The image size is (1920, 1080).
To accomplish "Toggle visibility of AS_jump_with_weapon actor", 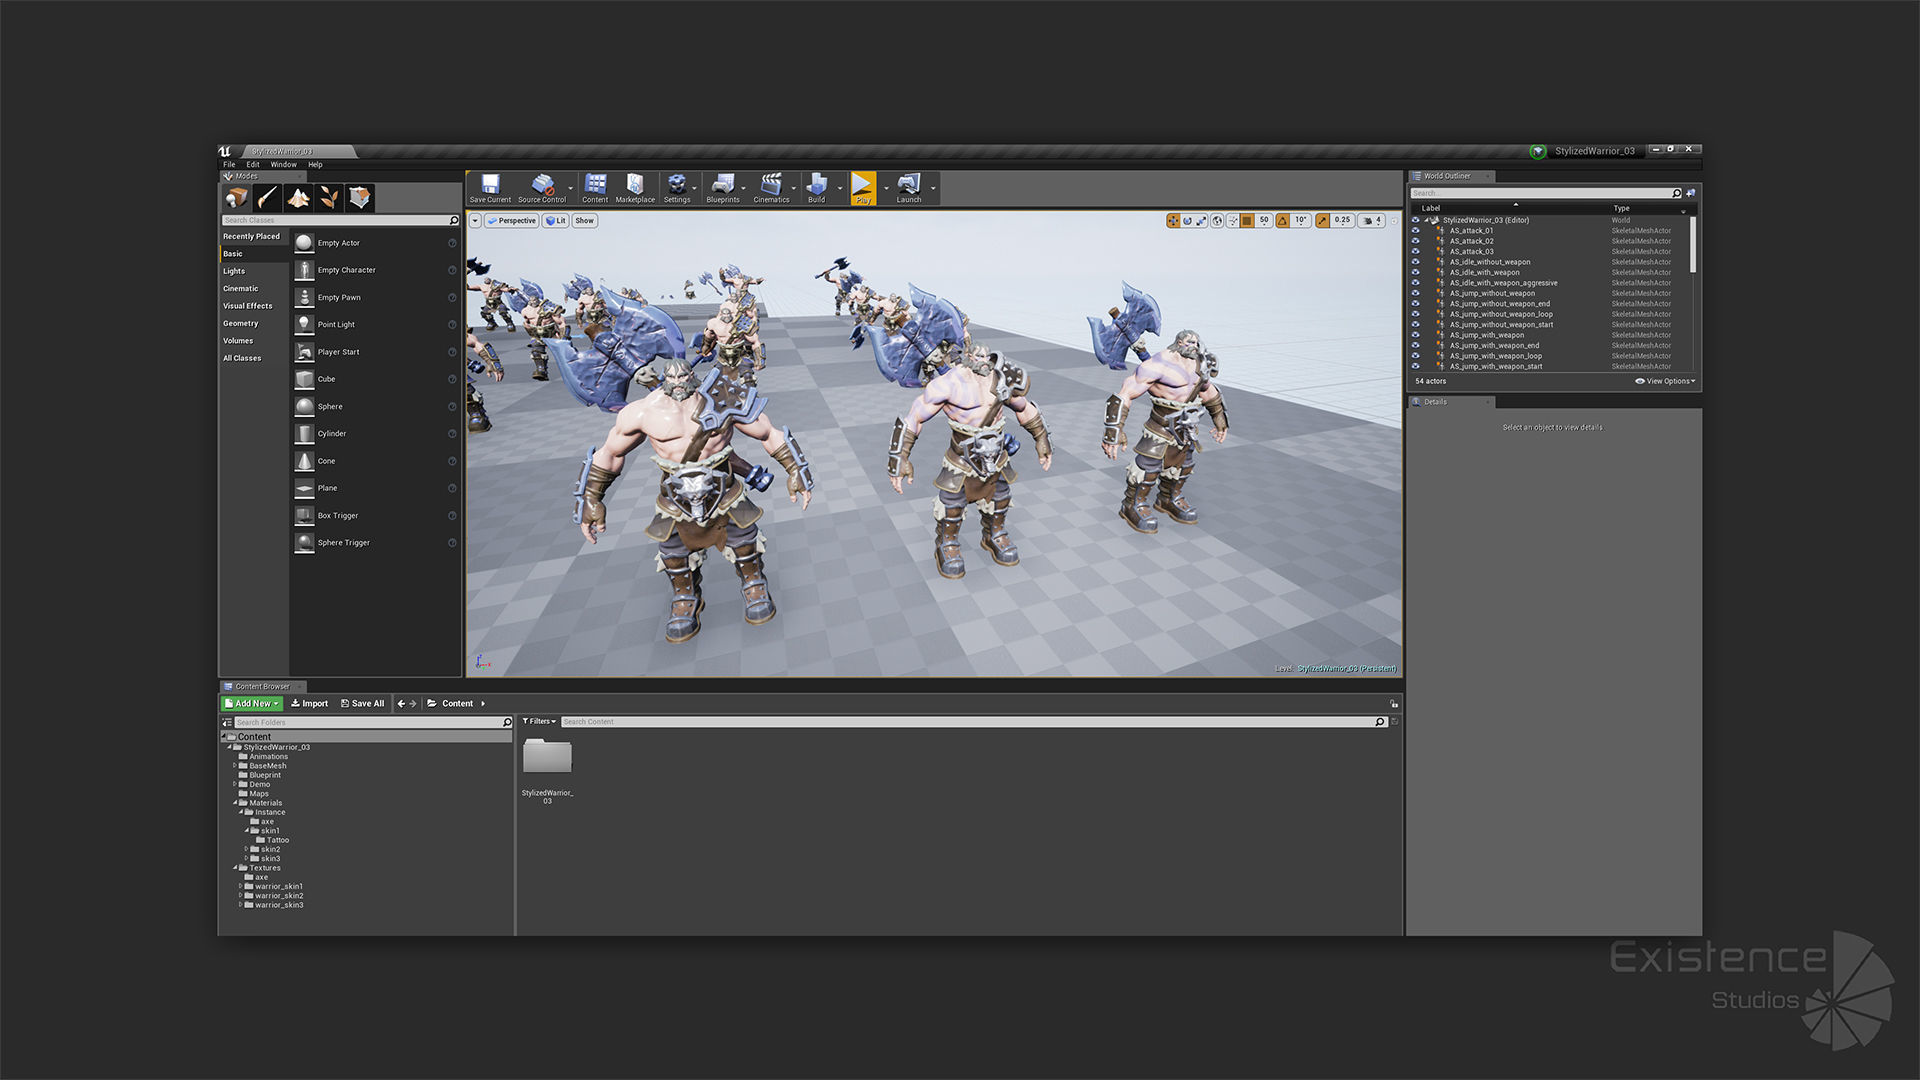I will (x=1415, y=335).
